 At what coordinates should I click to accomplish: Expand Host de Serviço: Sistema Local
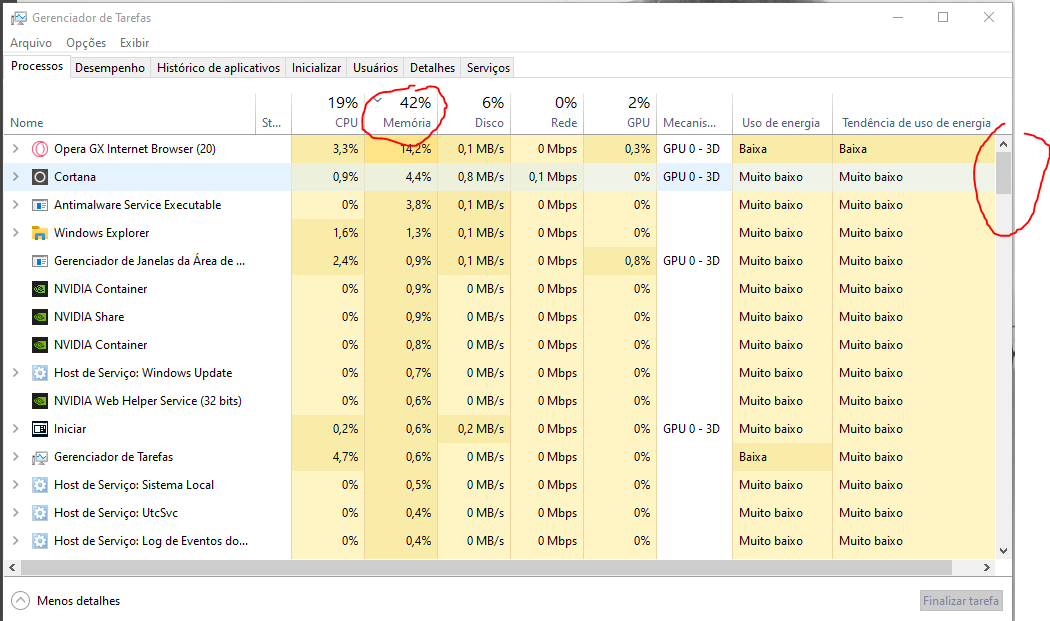pyautogui.click(x=15, y=485)
